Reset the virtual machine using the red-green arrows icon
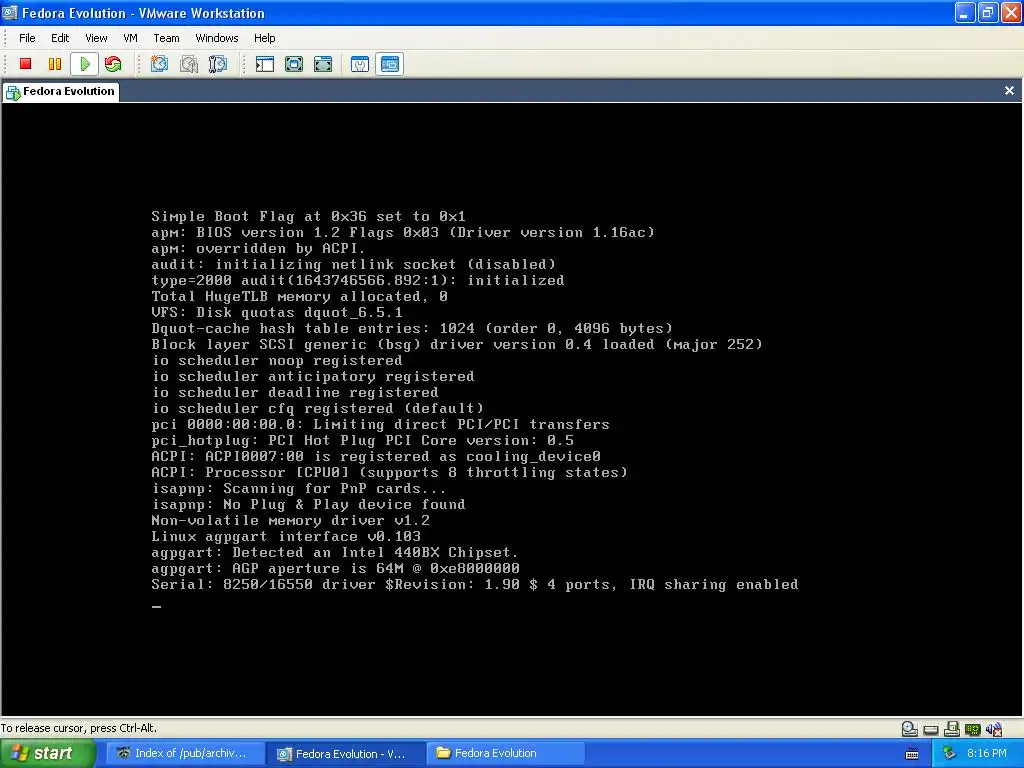 pyautogui.click(x=113, y=64)
